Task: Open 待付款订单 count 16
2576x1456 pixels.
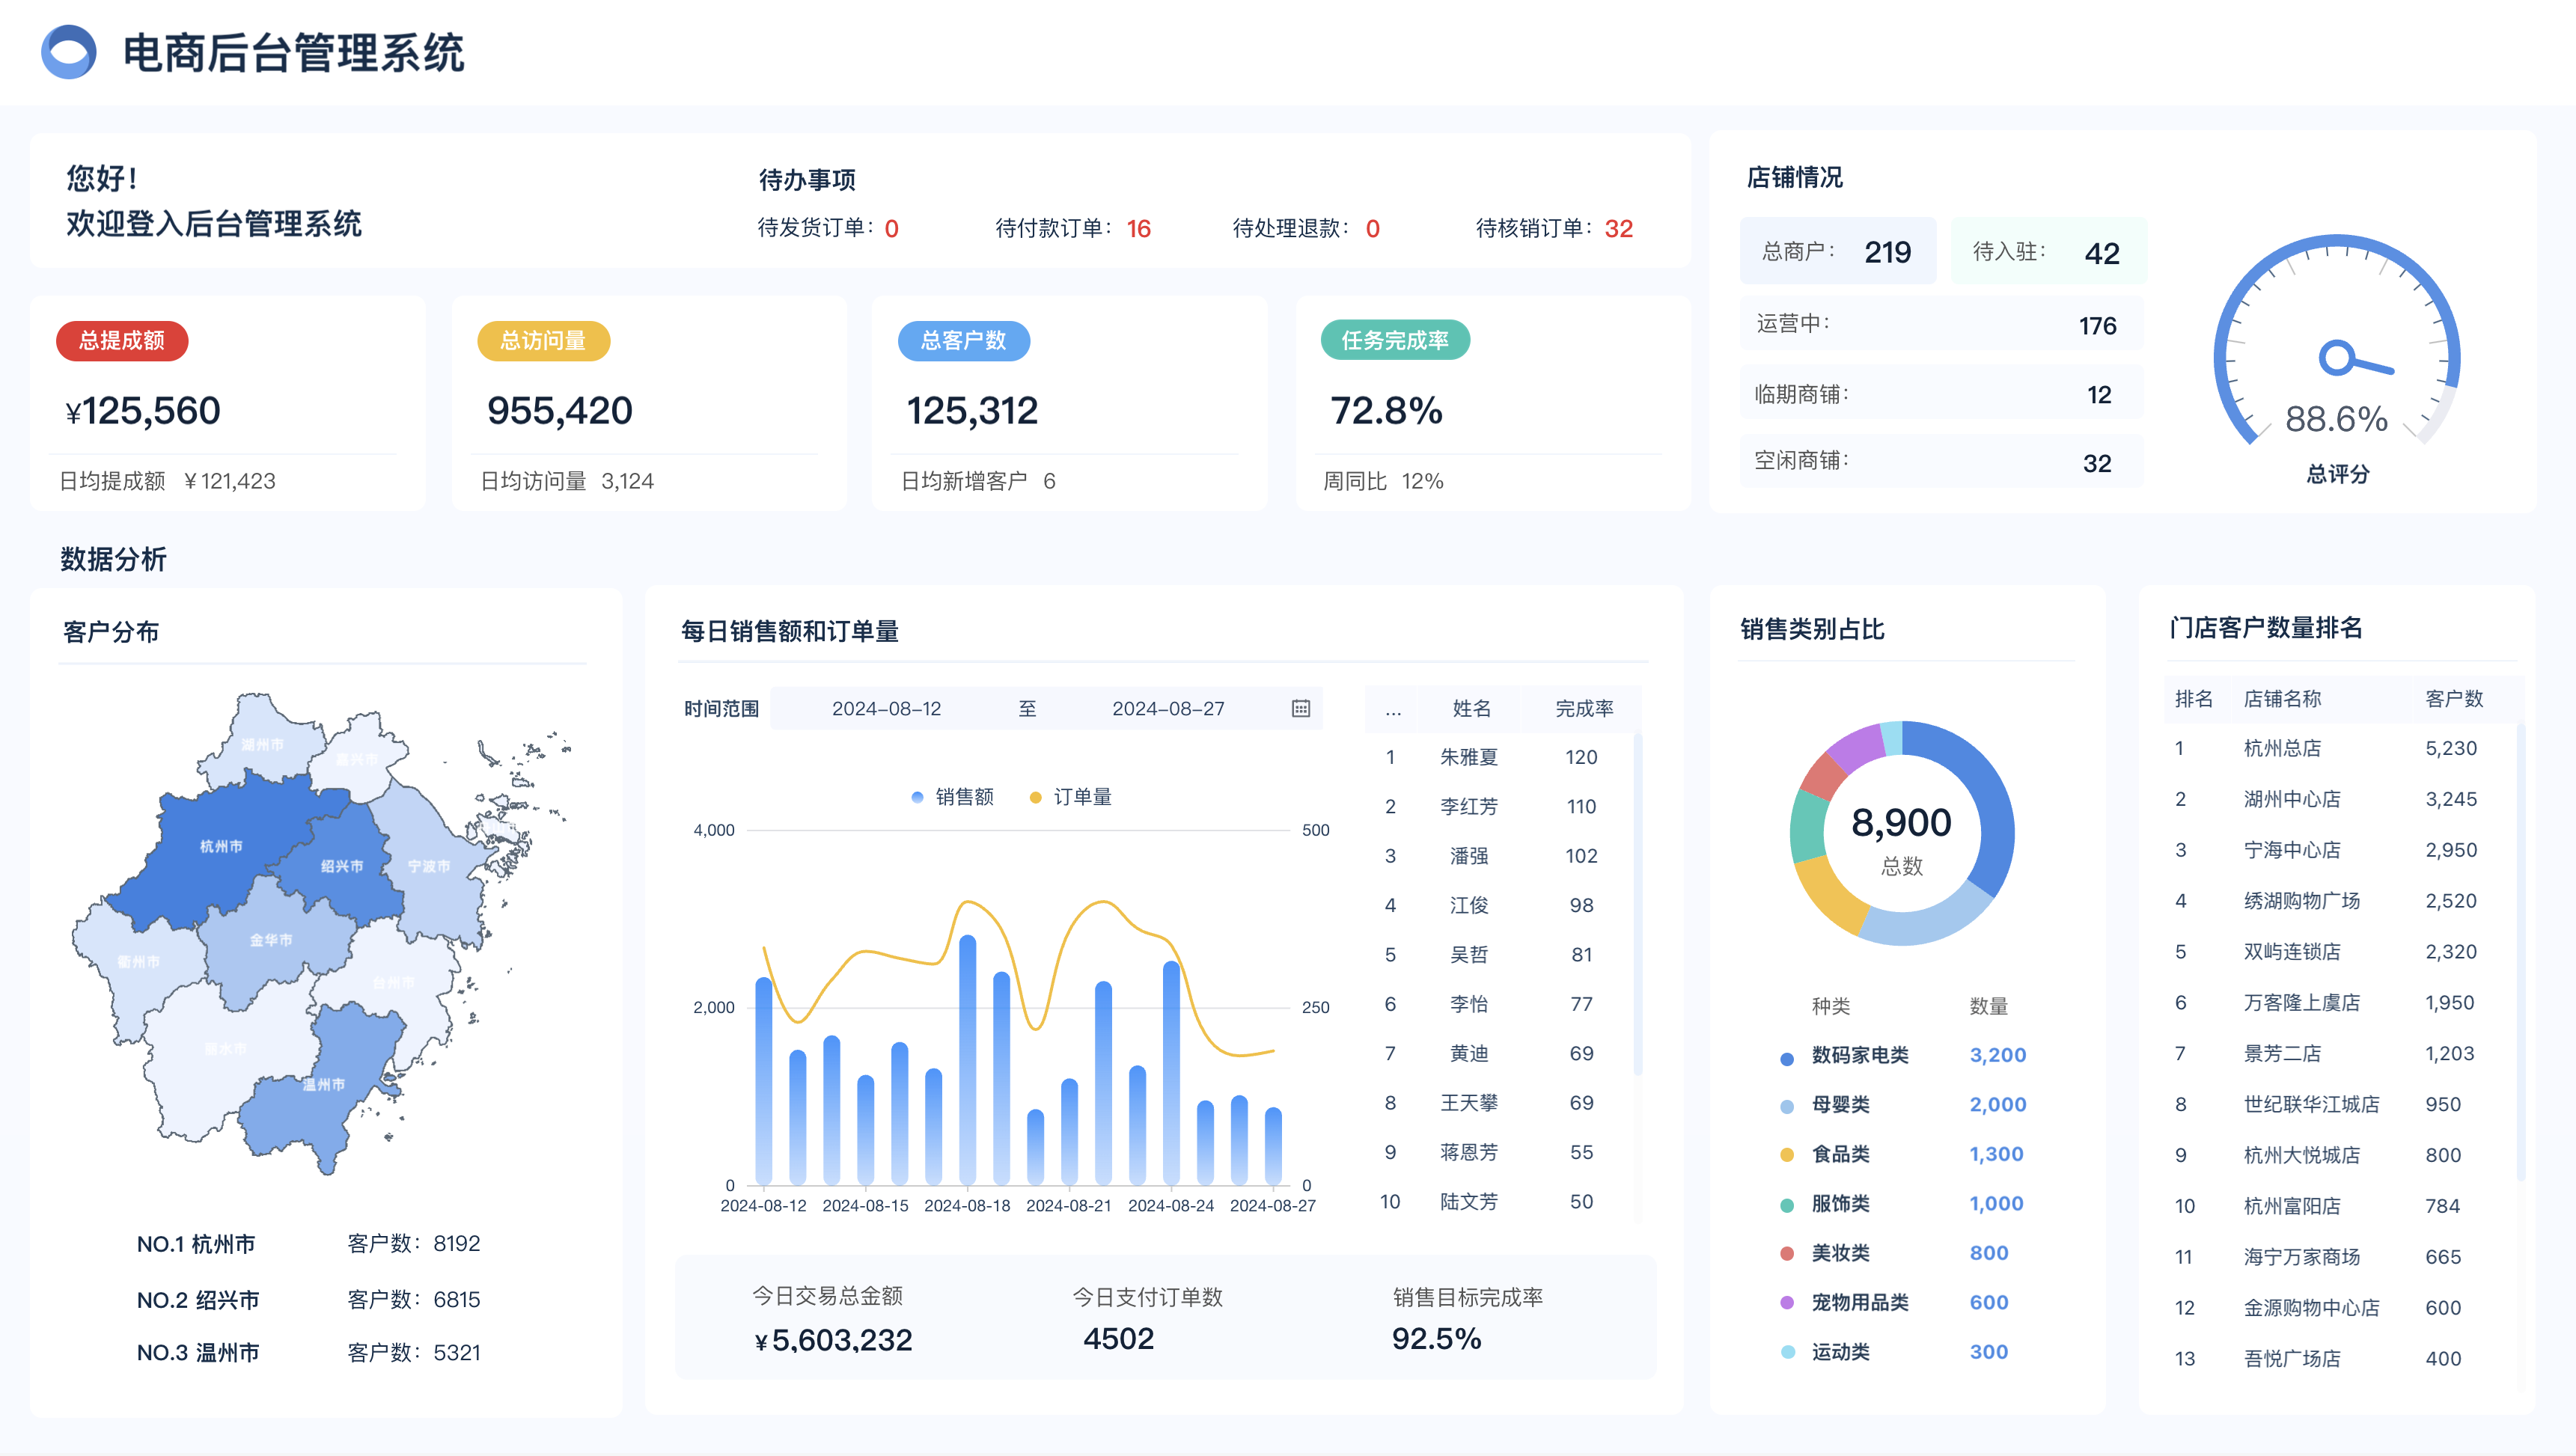Action: point(1138,229)
